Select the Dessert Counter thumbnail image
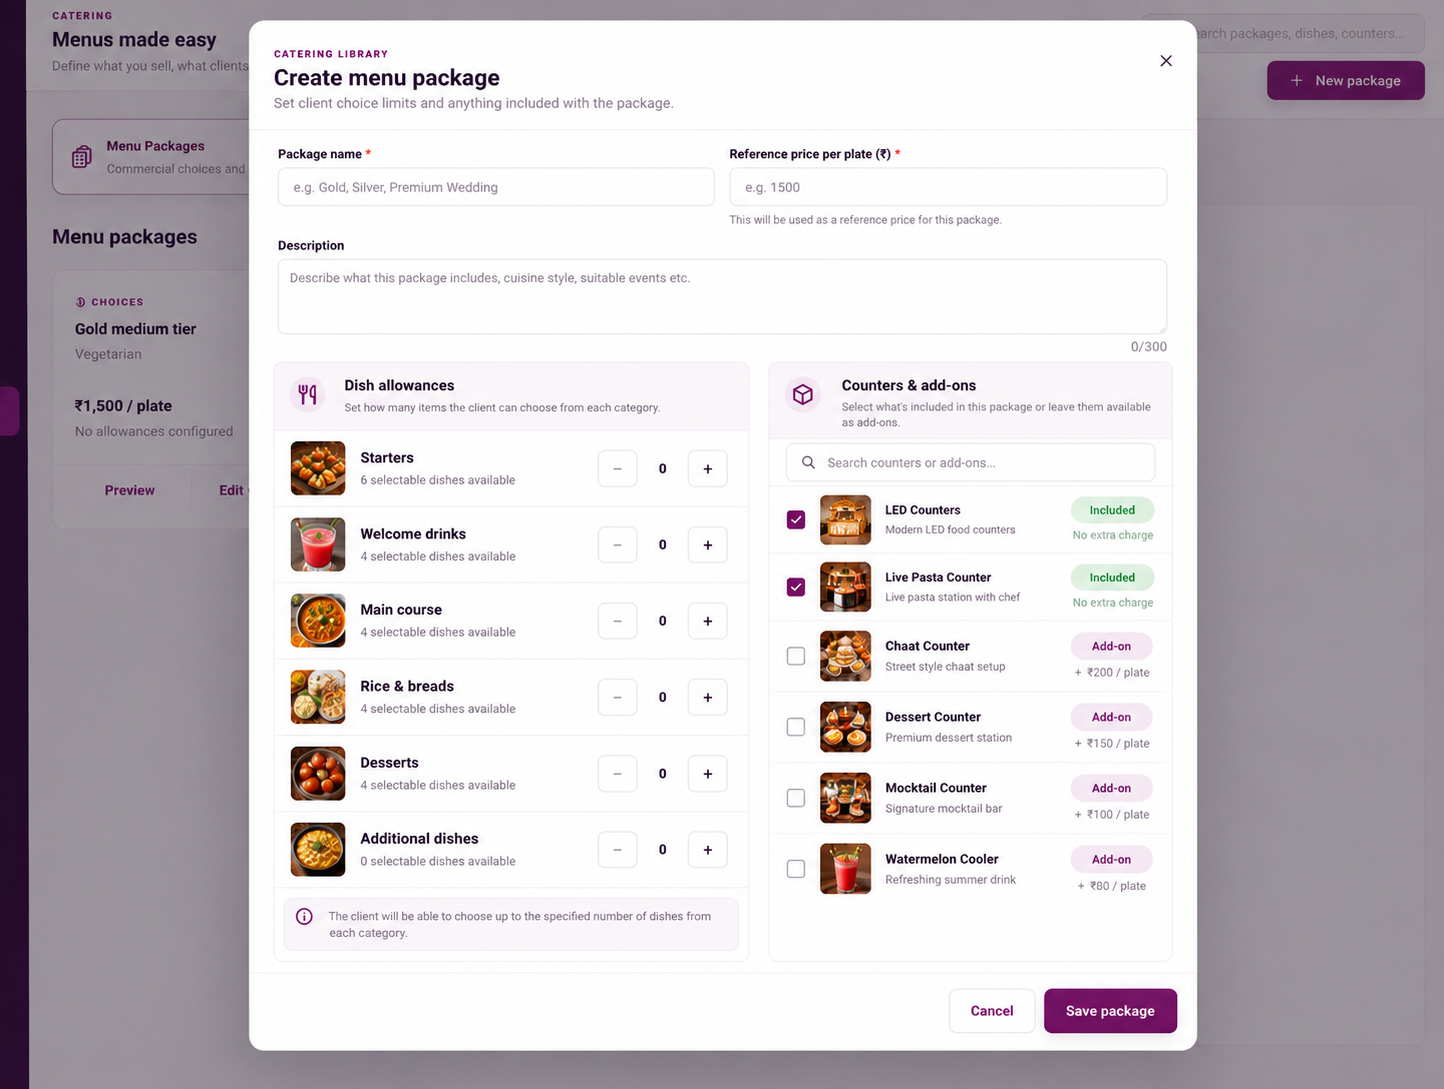 [x=845, y=727]
